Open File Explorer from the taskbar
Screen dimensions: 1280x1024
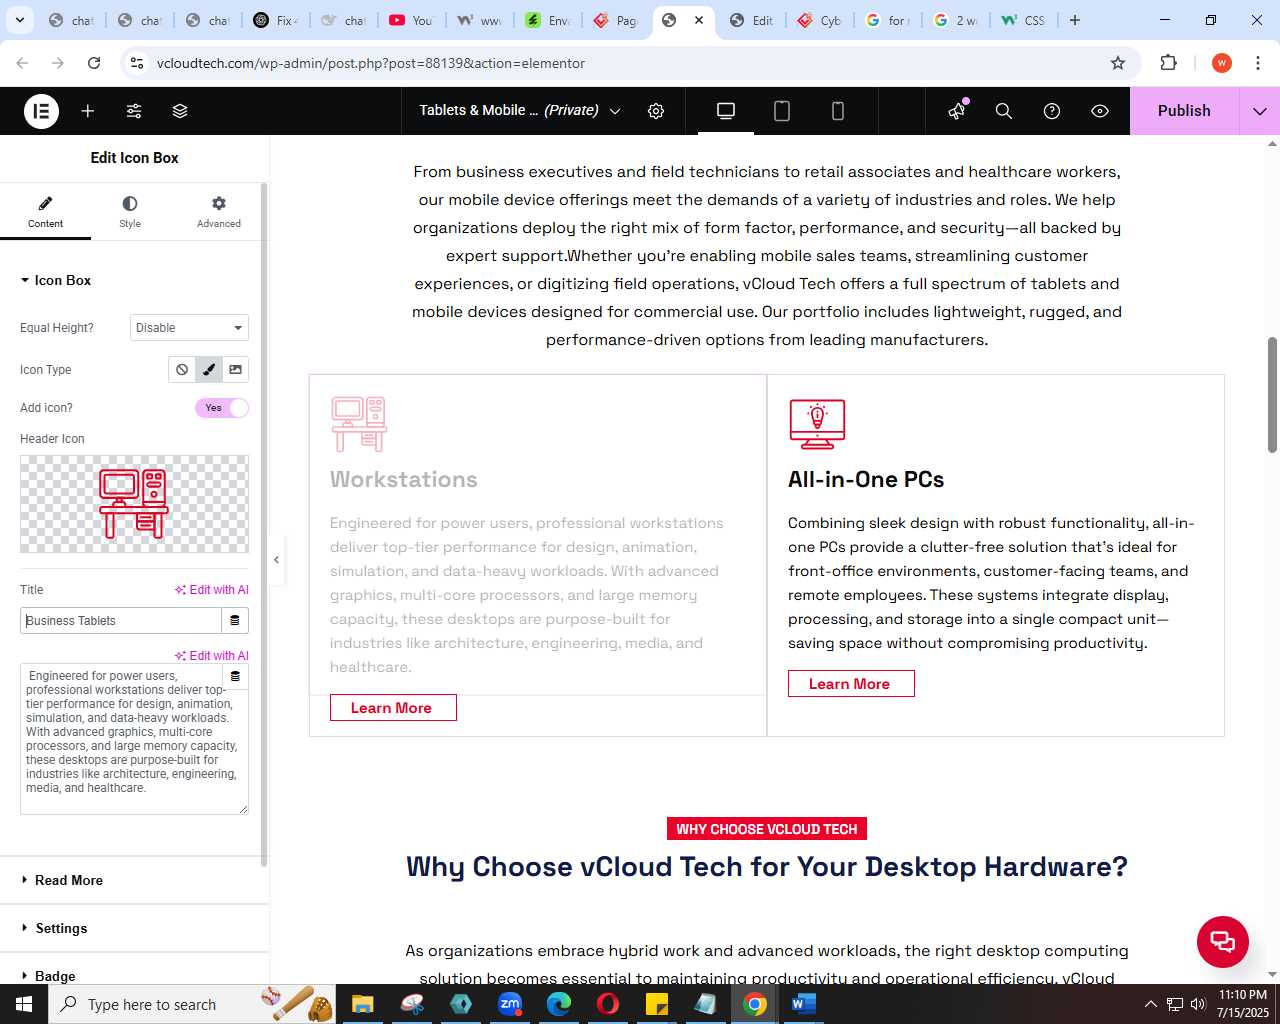click(x=363, y=1004)
